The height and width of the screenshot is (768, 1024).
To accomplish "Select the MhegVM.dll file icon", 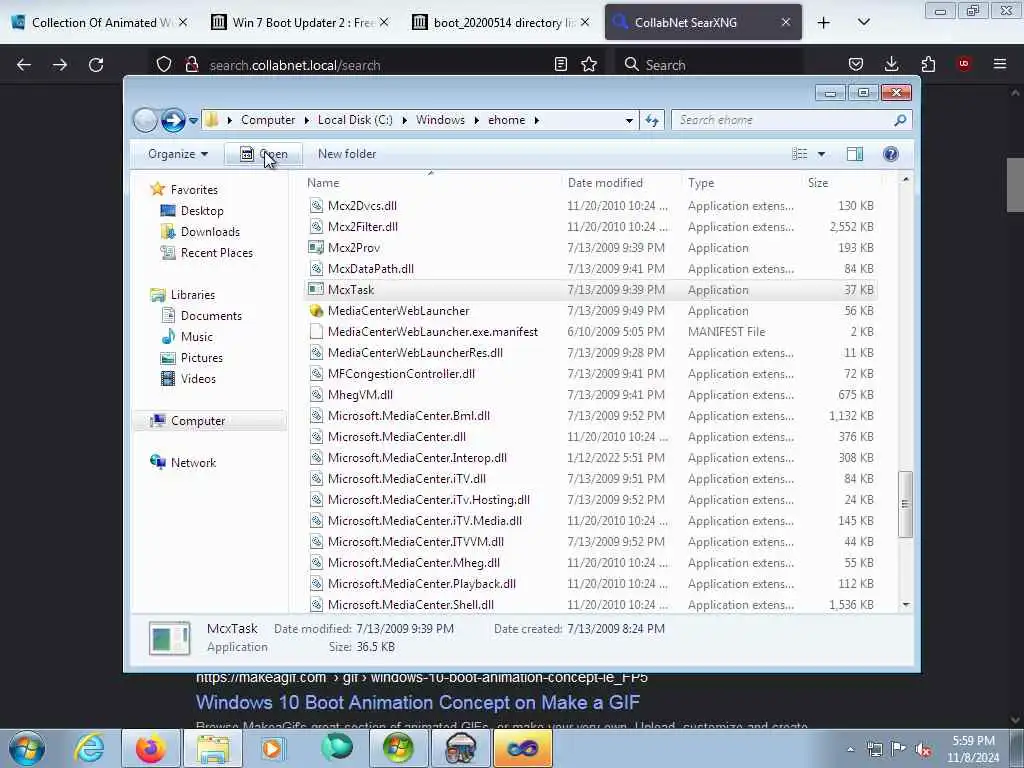I will [x=316, y=394].
